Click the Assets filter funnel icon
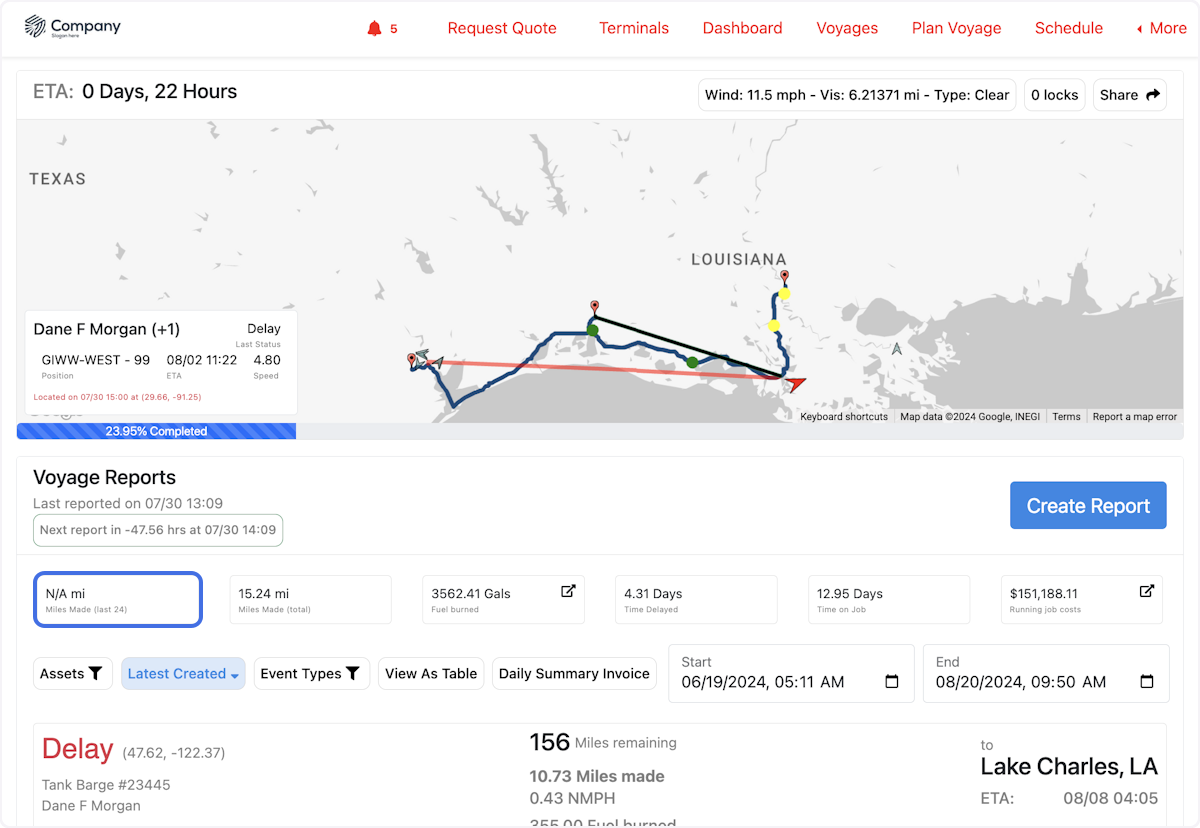Image resolution: width=1200 pixels, height=828 pixels. (96, 673)
